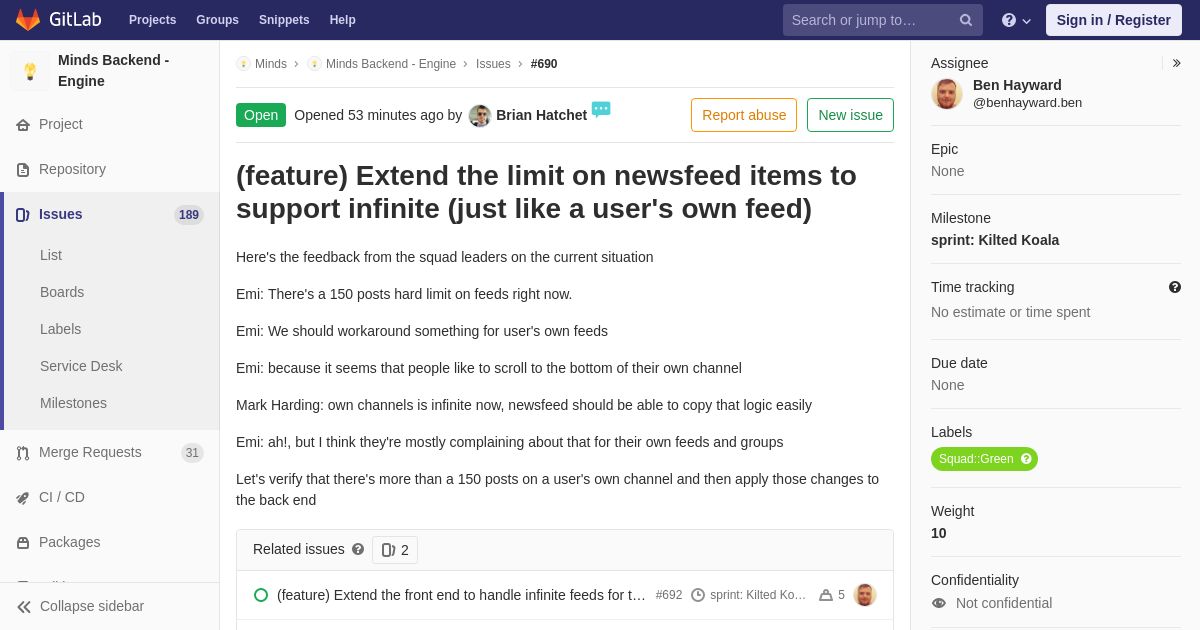Viewport: 1200px width, 630px height.
Task: Click the Not confidential eye icon
Action: point(939,603)
